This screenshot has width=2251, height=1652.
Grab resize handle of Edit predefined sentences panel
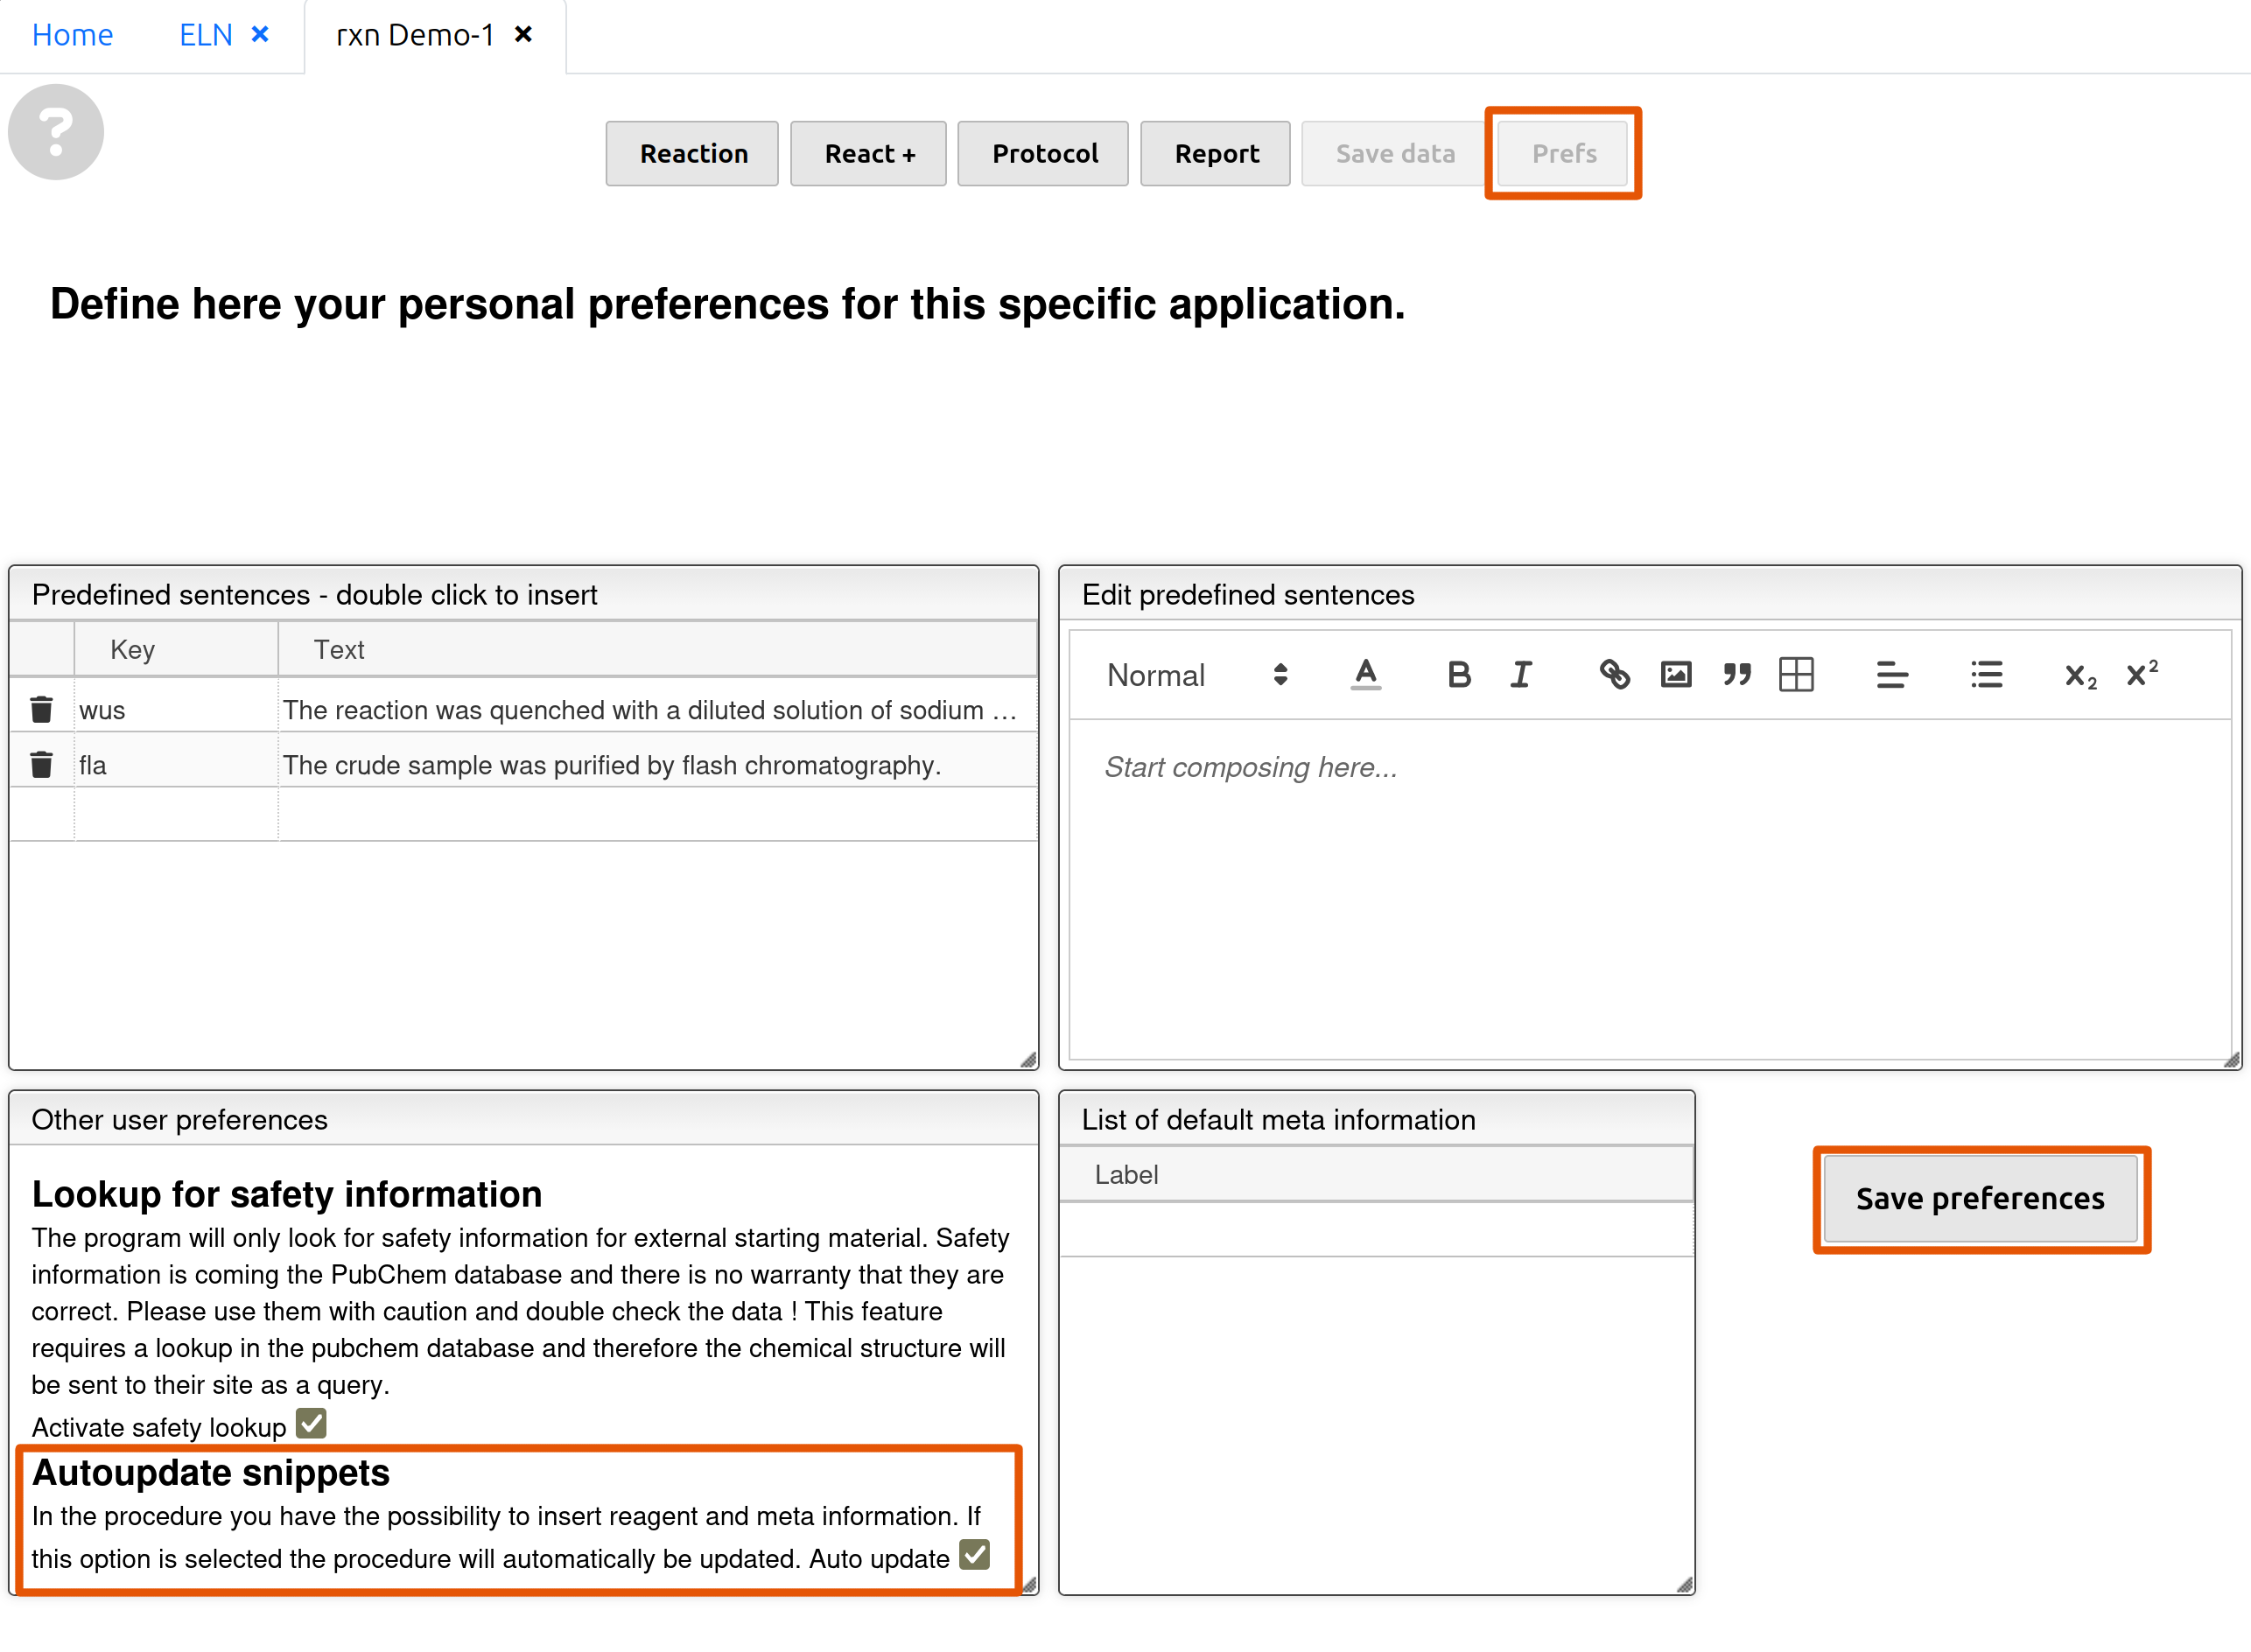2231,1060
